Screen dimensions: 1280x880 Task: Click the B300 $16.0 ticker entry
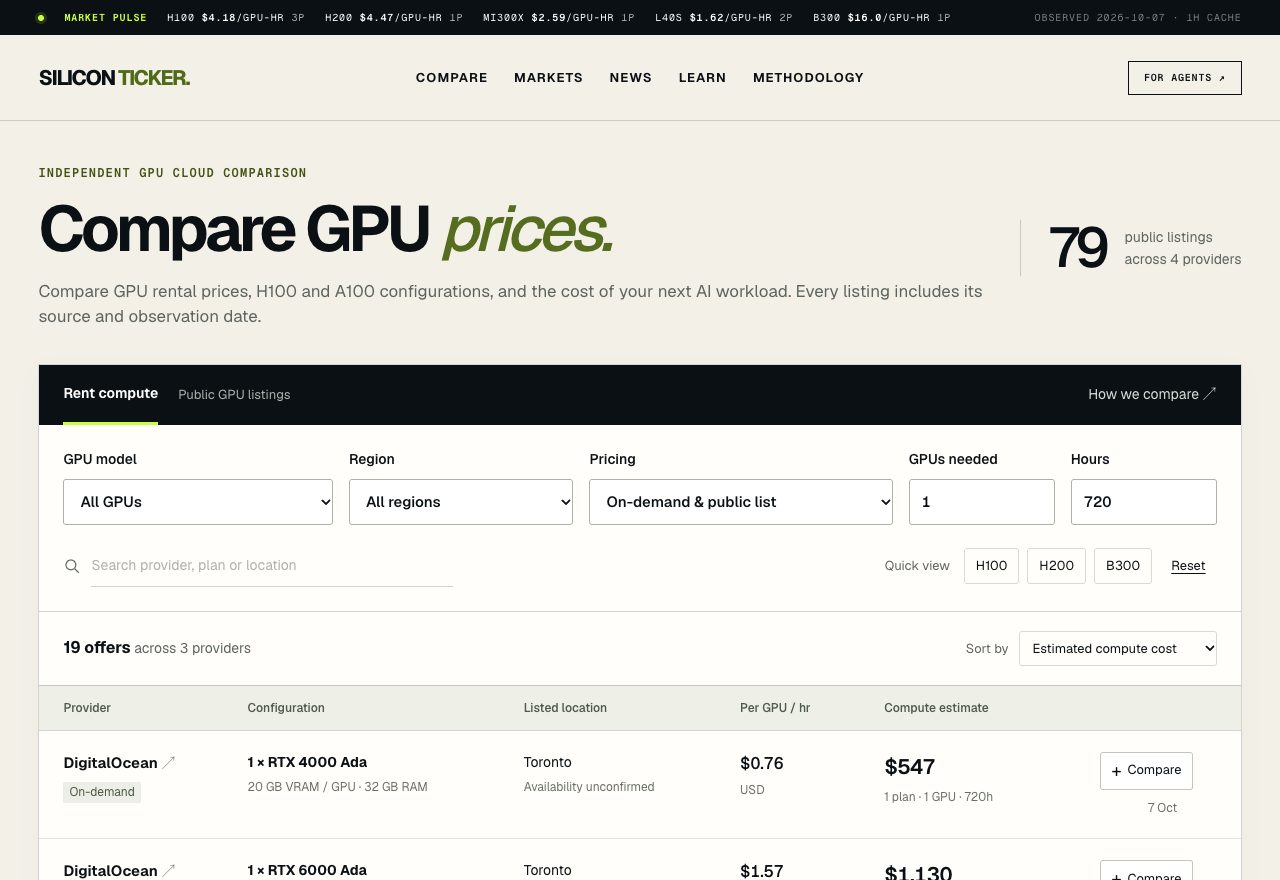[x=882, y=18]
